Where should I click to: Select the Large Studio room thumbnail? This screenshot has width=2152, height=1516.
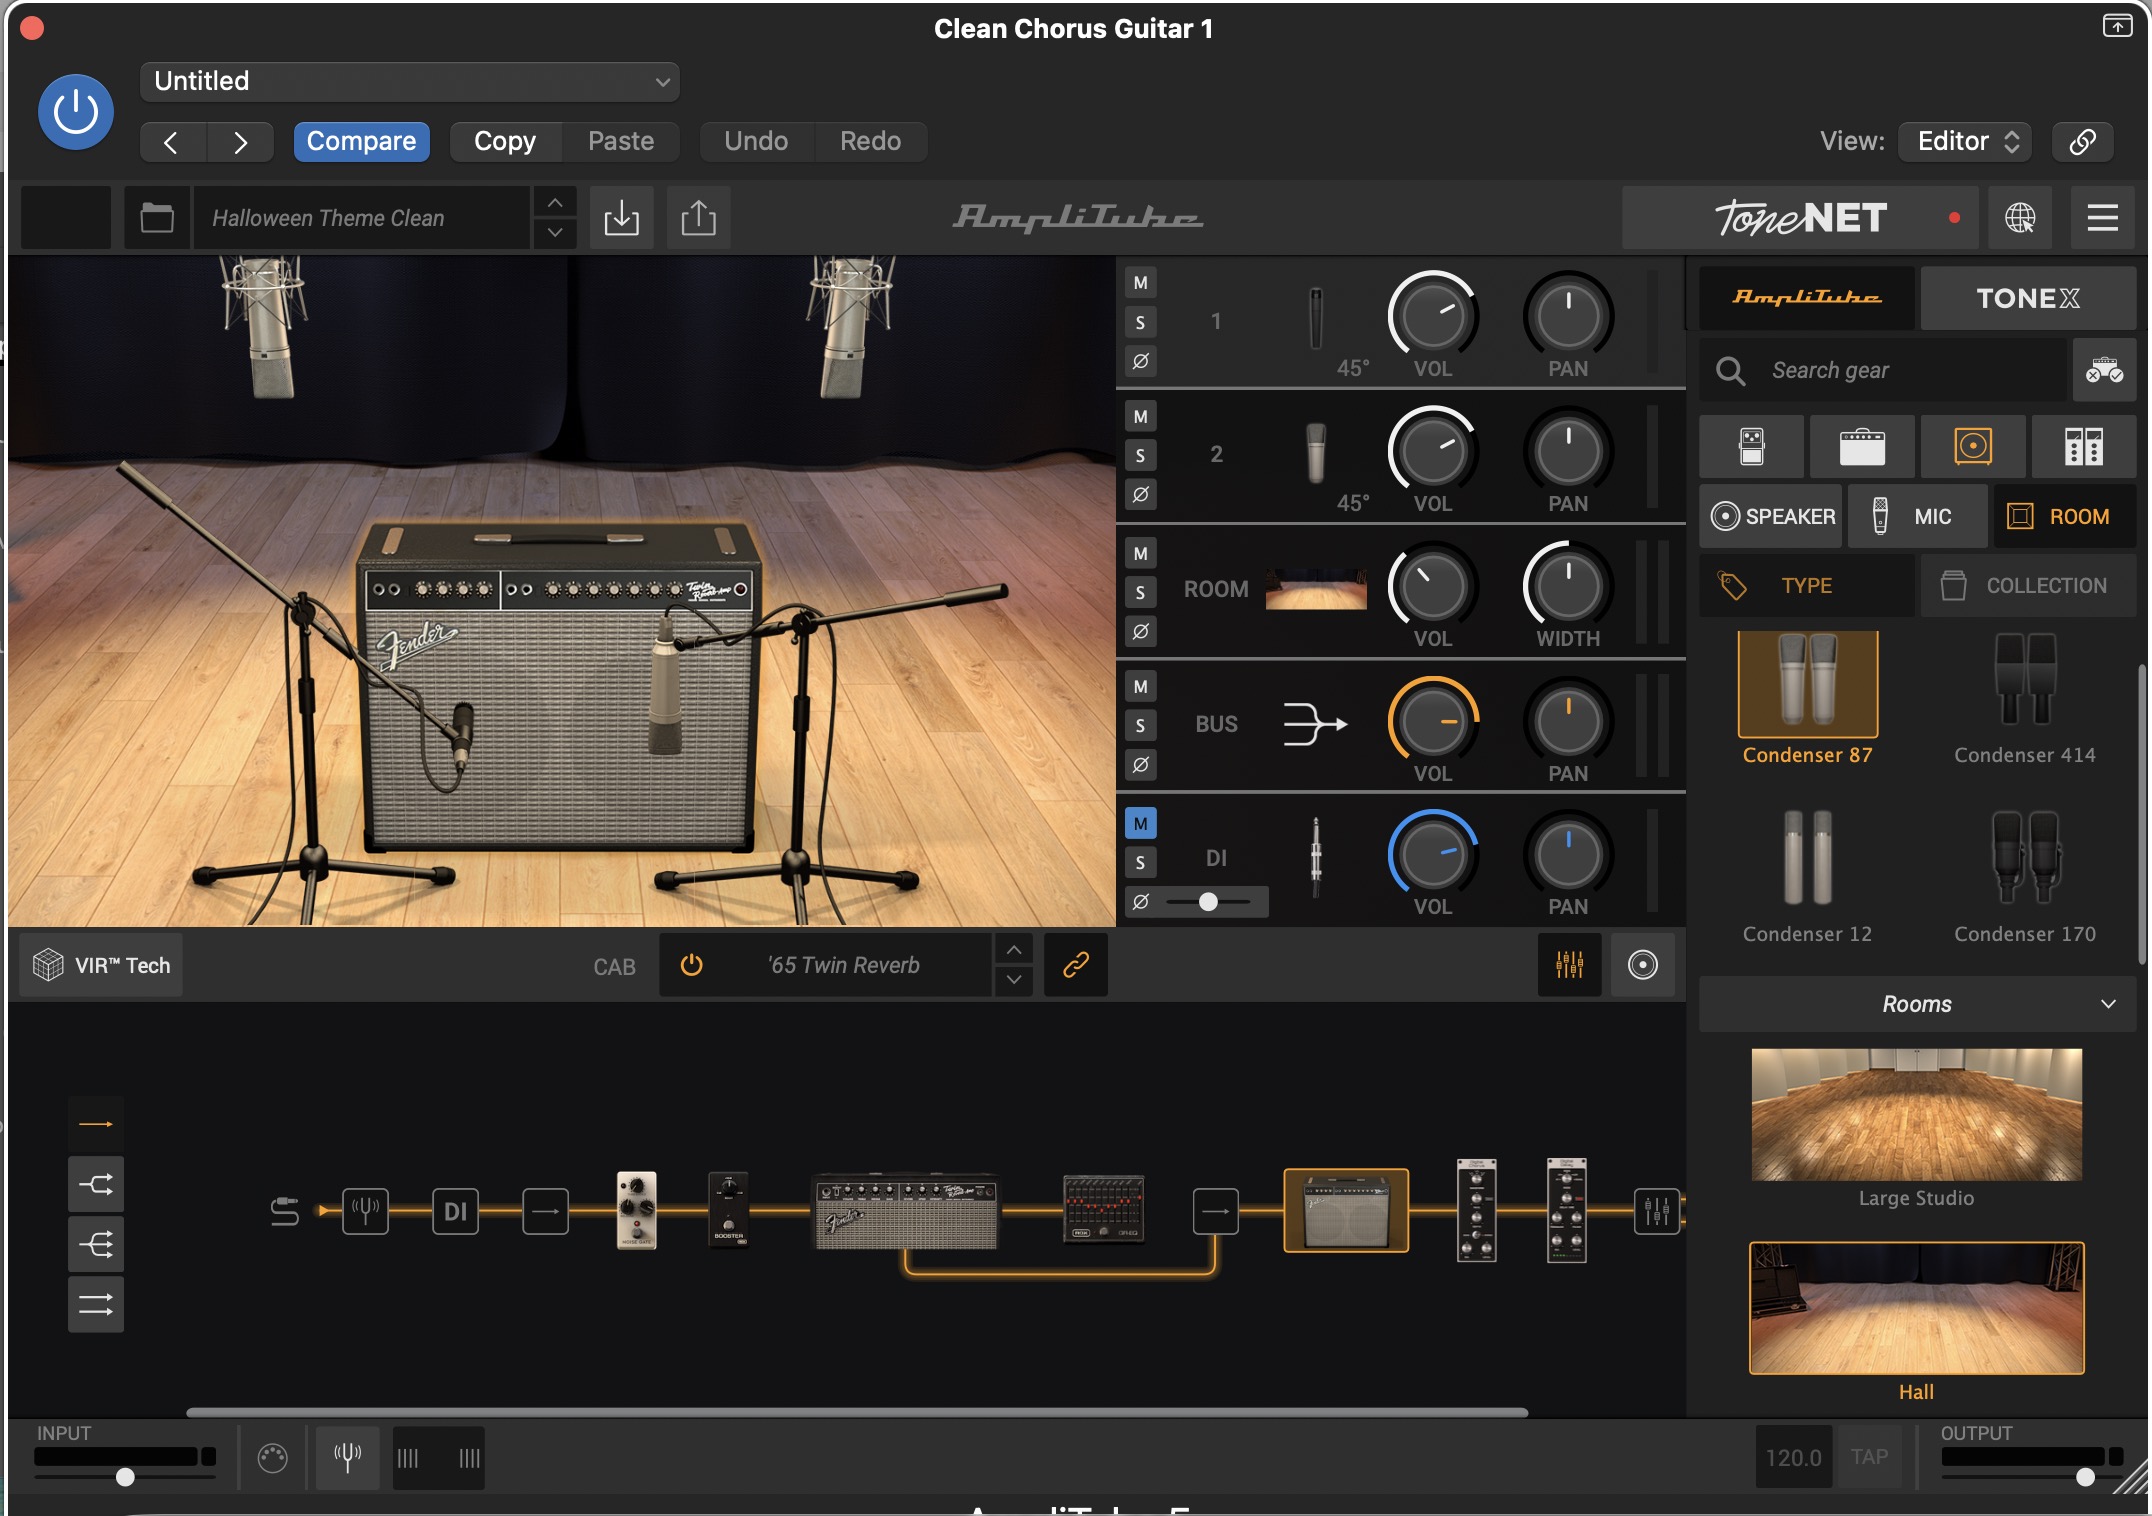point(1916,1114)
